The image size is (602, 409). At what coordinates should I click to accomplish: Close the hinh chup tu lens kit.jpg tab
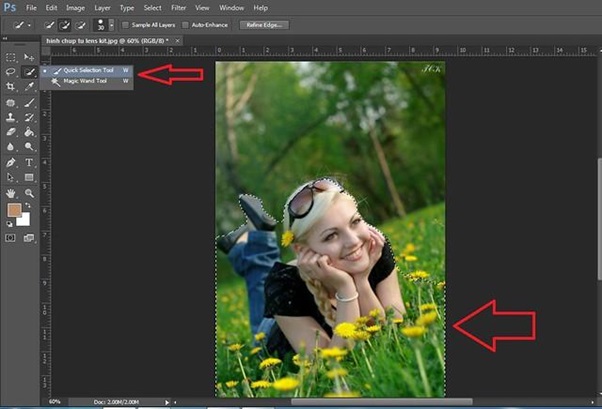177,41
